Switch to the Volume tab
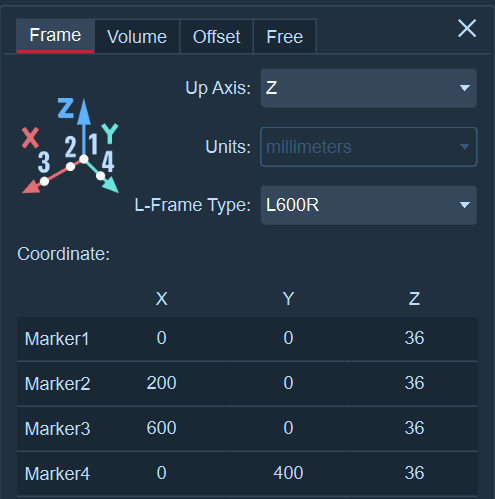The height and width of the screenshot is (499, 495). pos(137,36)
